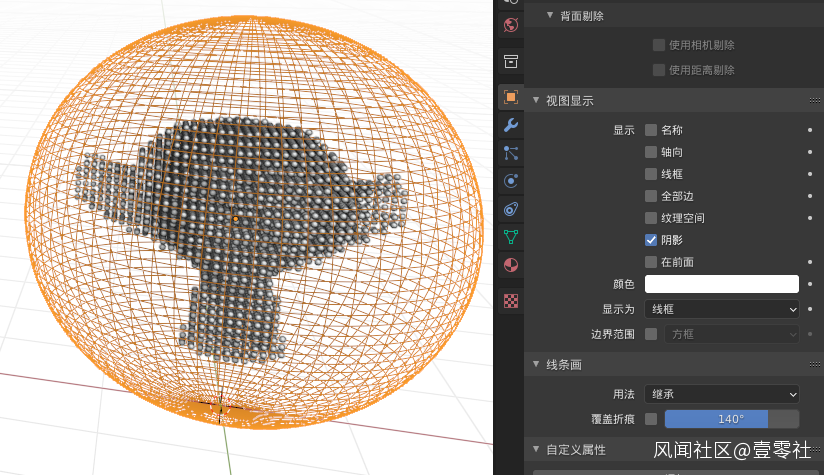Image resolution: width=824 pixels, height=475 pixels.
Task: Enable the 线框 display checkbox
Action: 651,174
